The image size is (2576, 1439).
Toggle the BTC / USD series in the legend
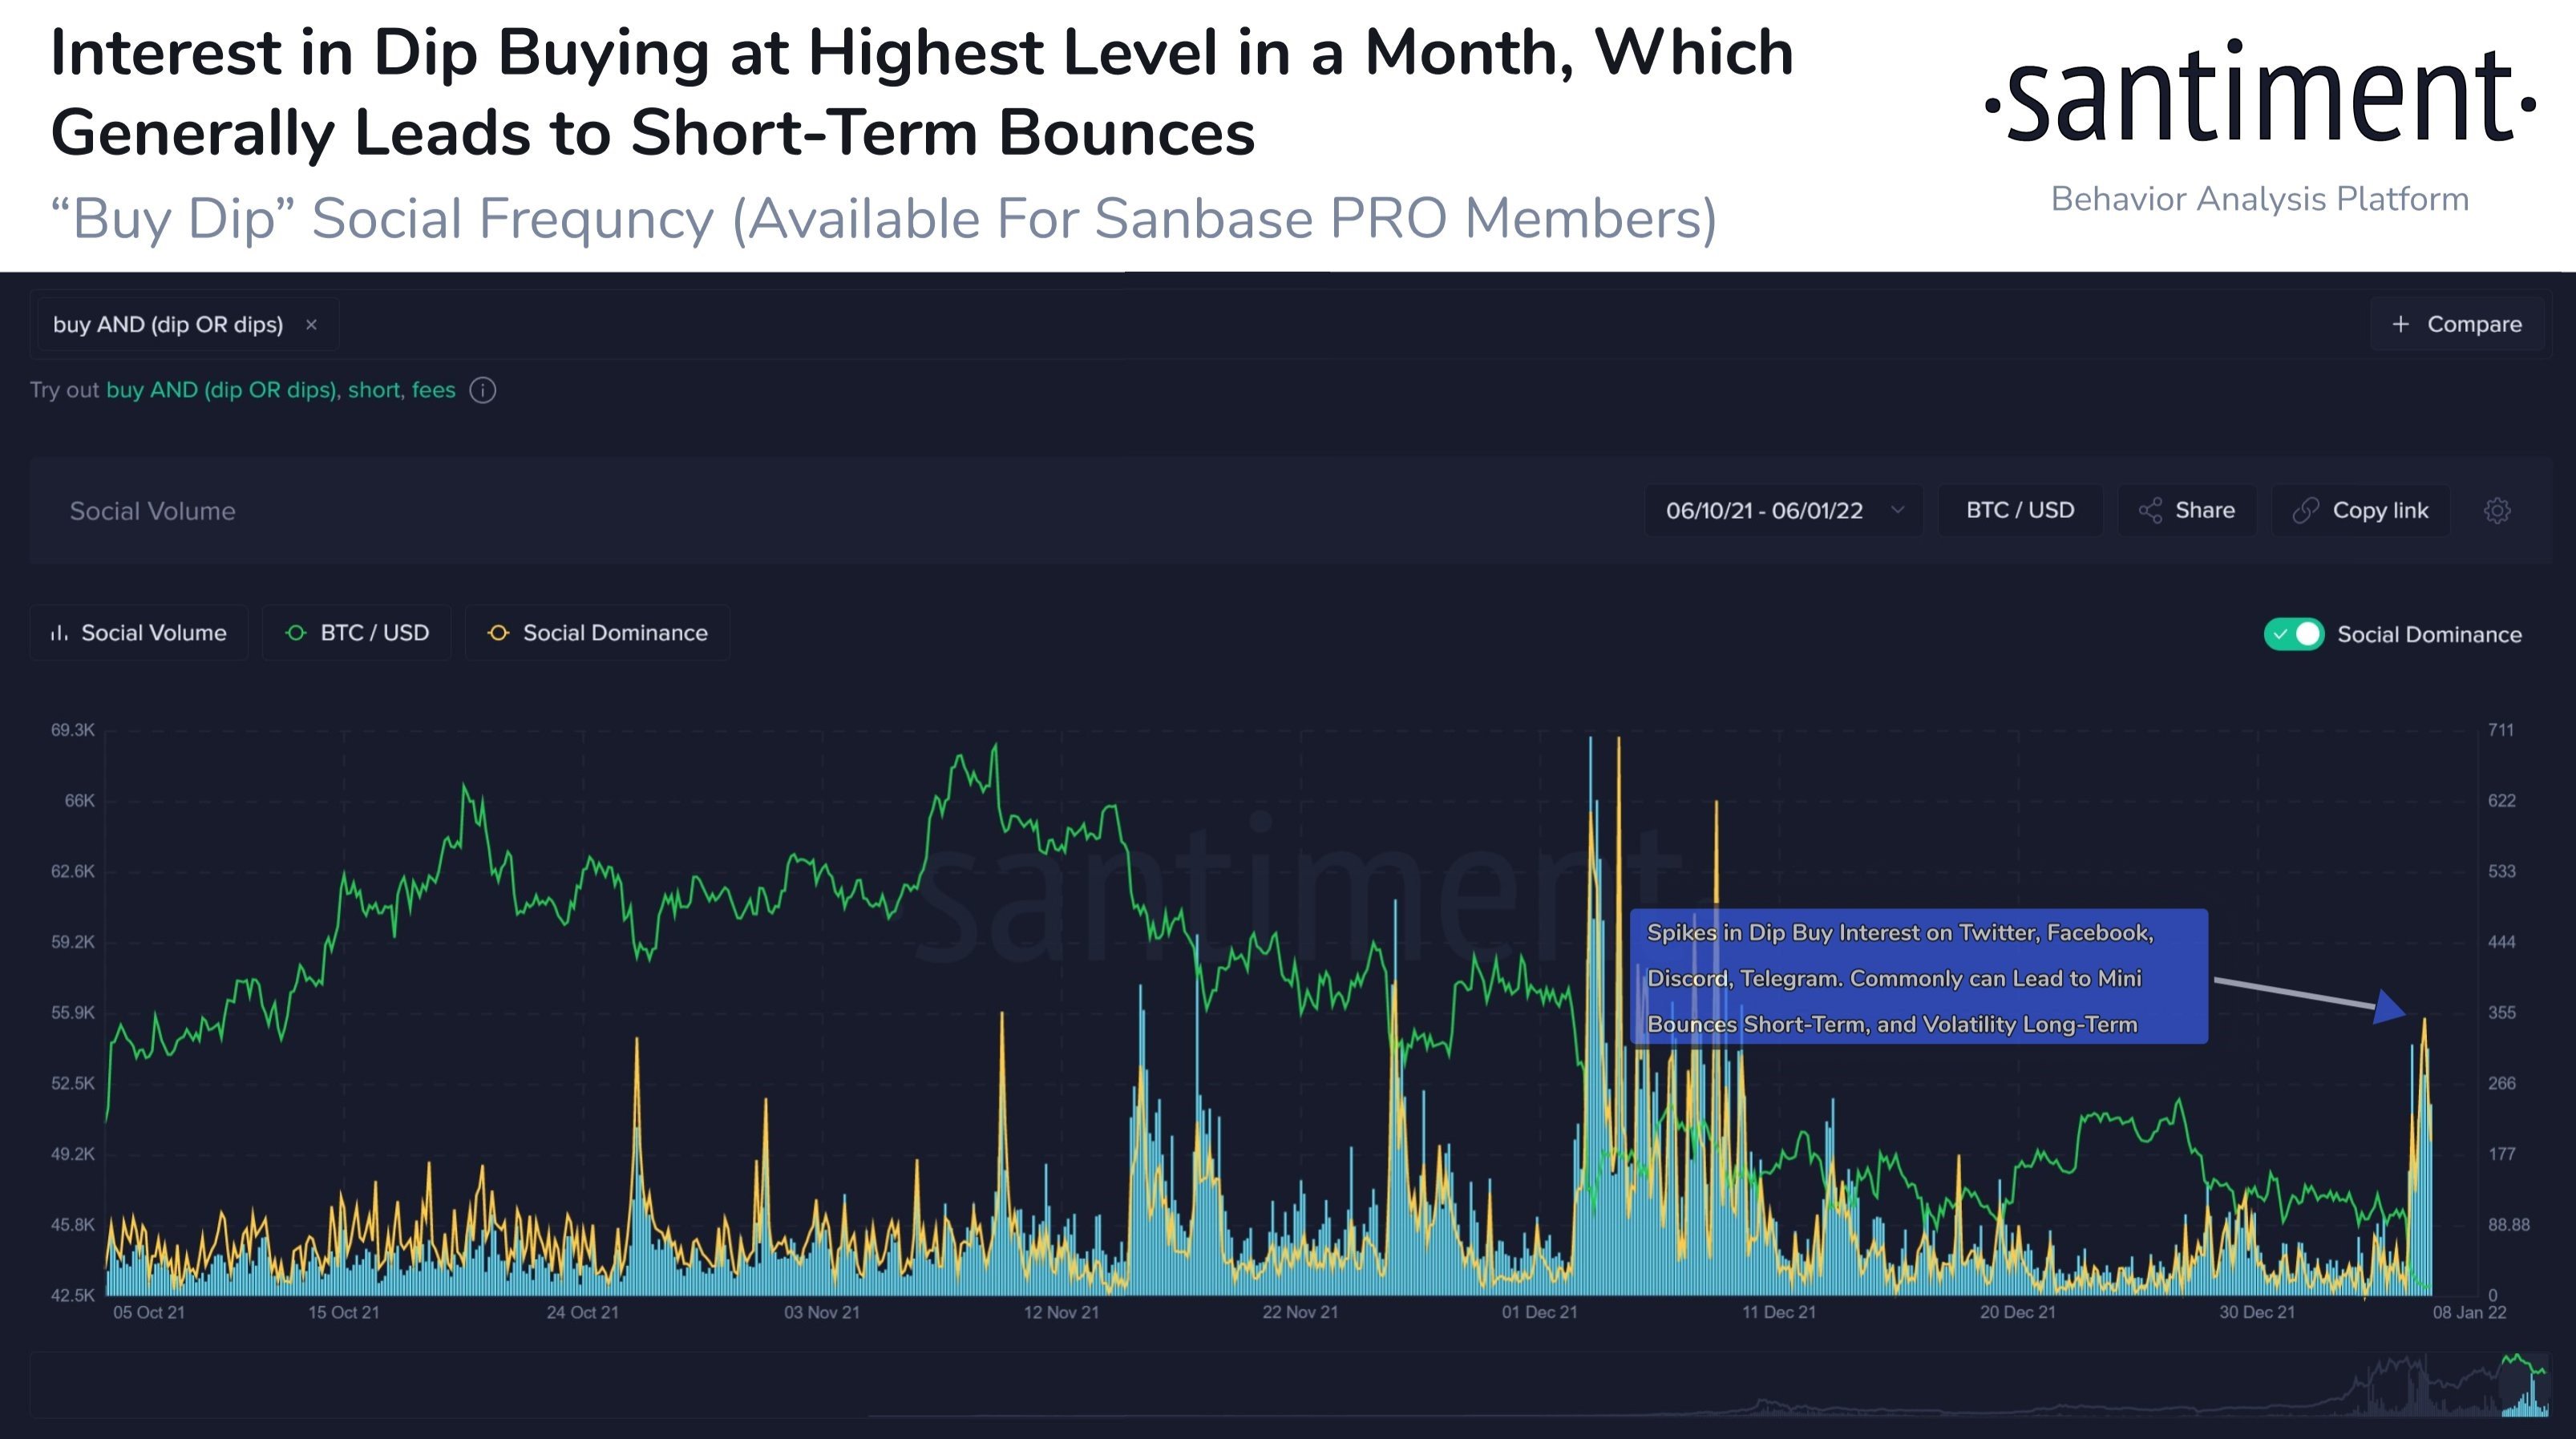374,632
